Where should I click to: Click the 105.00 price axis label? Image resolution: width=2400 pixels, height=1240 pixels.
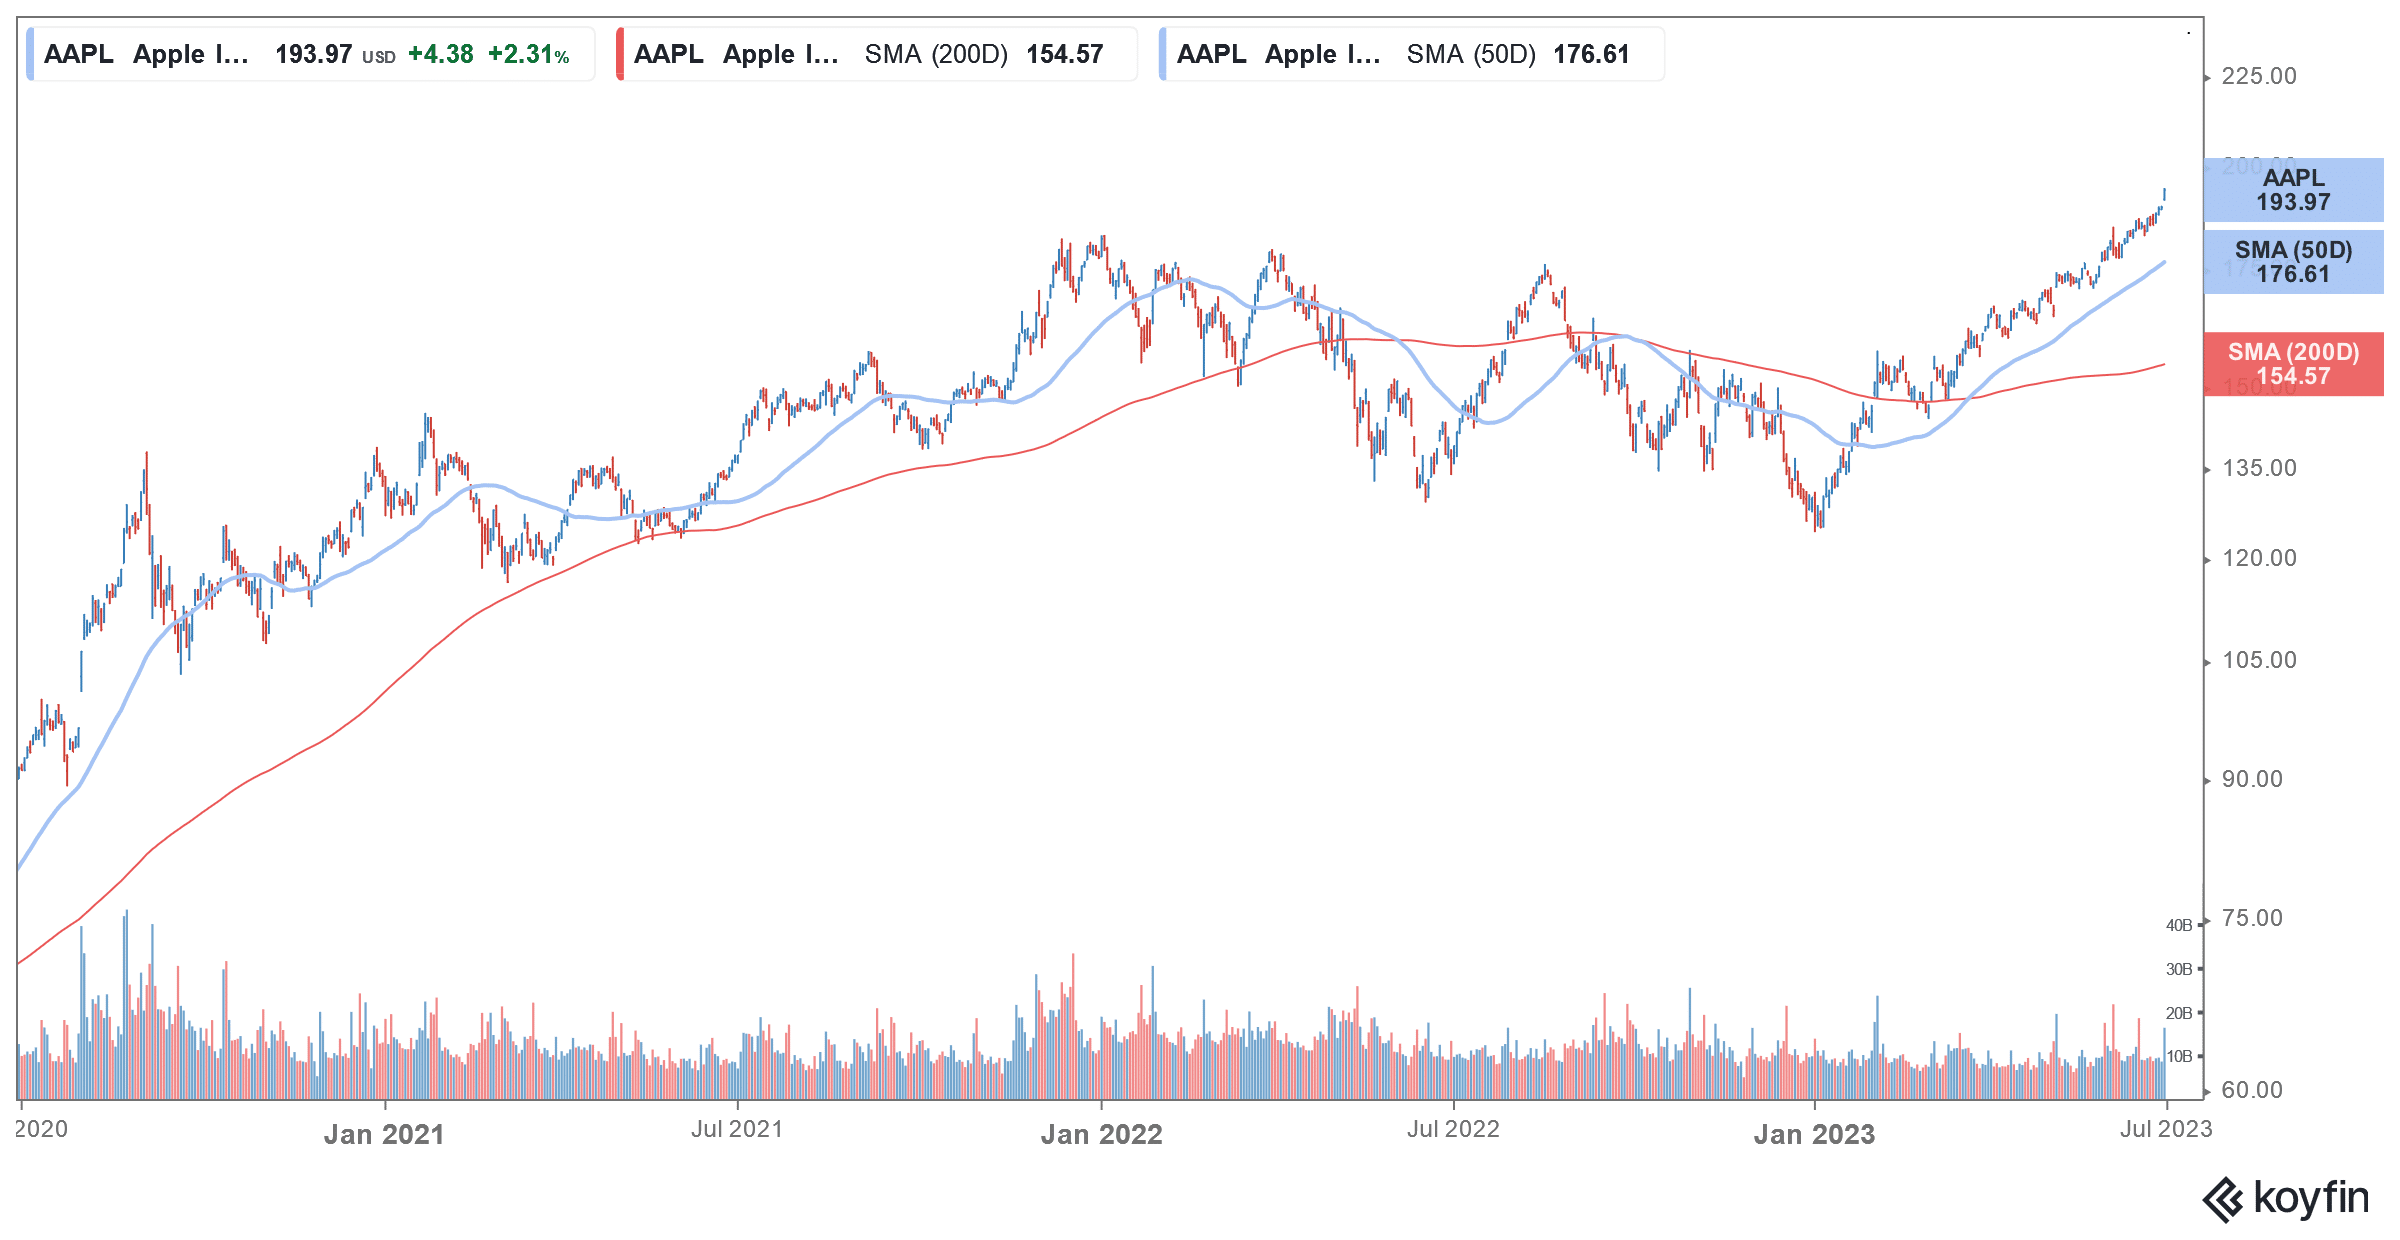[2259, 660]
